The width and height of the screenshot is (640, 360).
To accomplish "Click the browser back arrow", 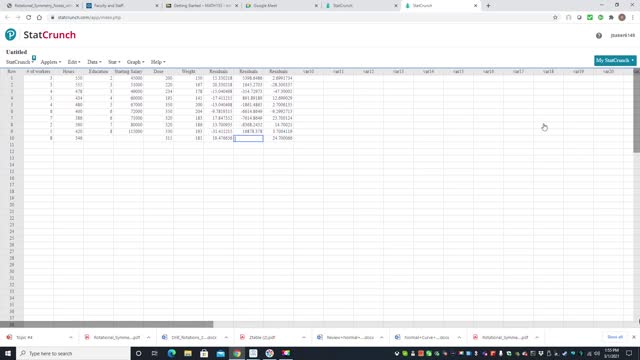I will click(x=7, y=18).
